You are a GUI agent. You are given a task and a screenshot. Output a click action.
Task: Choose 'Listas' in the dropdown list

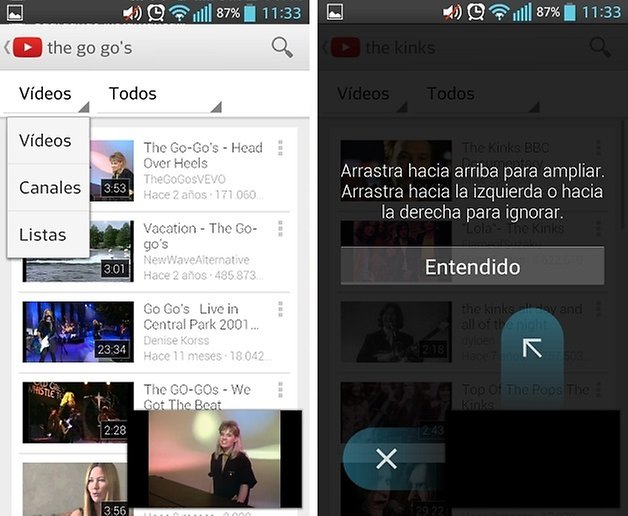point(48,234)
